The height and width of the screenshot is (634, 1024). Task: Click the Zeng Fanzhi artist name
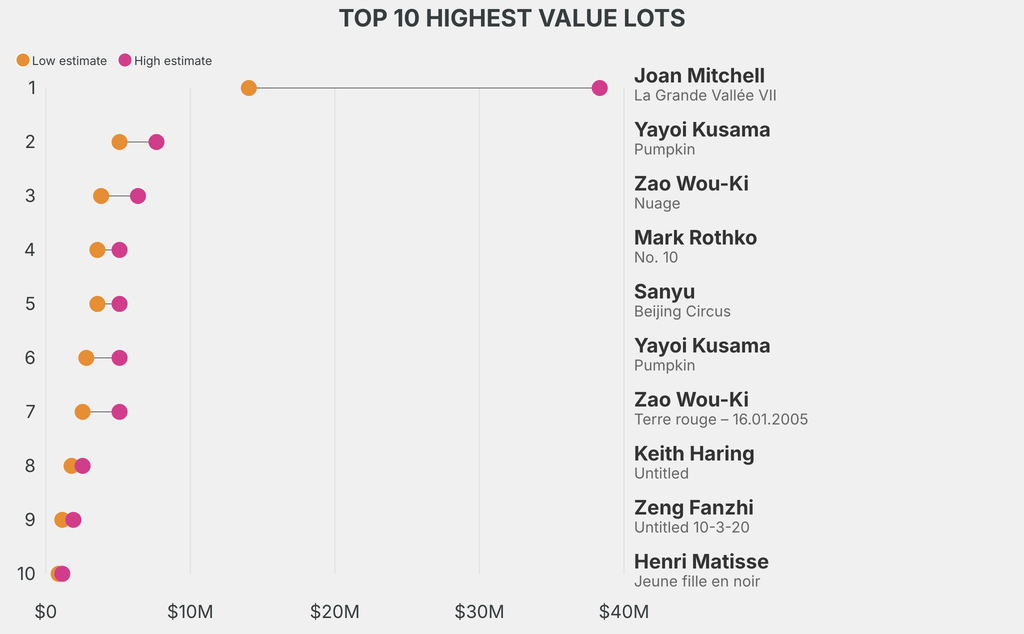[x=693, y=508]
